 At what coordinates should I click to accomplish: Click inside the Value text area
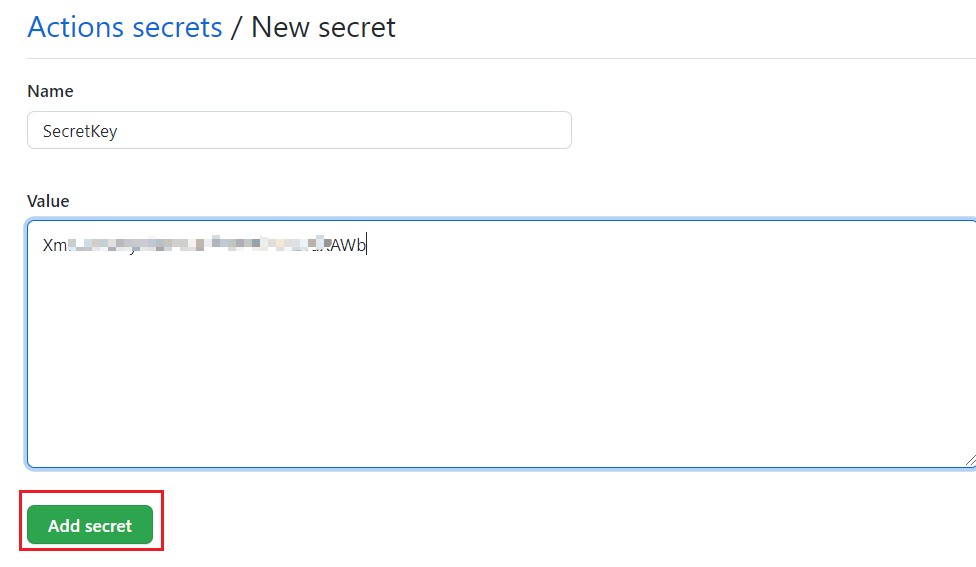point(501,344)
